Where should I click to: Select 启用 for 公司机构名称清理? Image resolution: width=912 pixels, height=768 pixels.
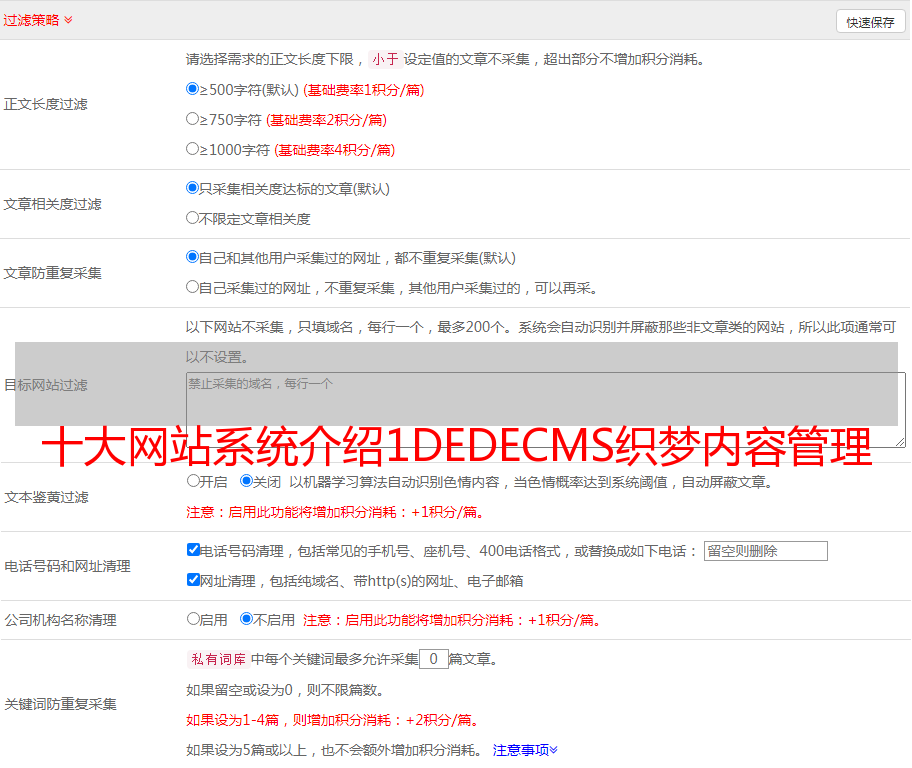(193, 619)
